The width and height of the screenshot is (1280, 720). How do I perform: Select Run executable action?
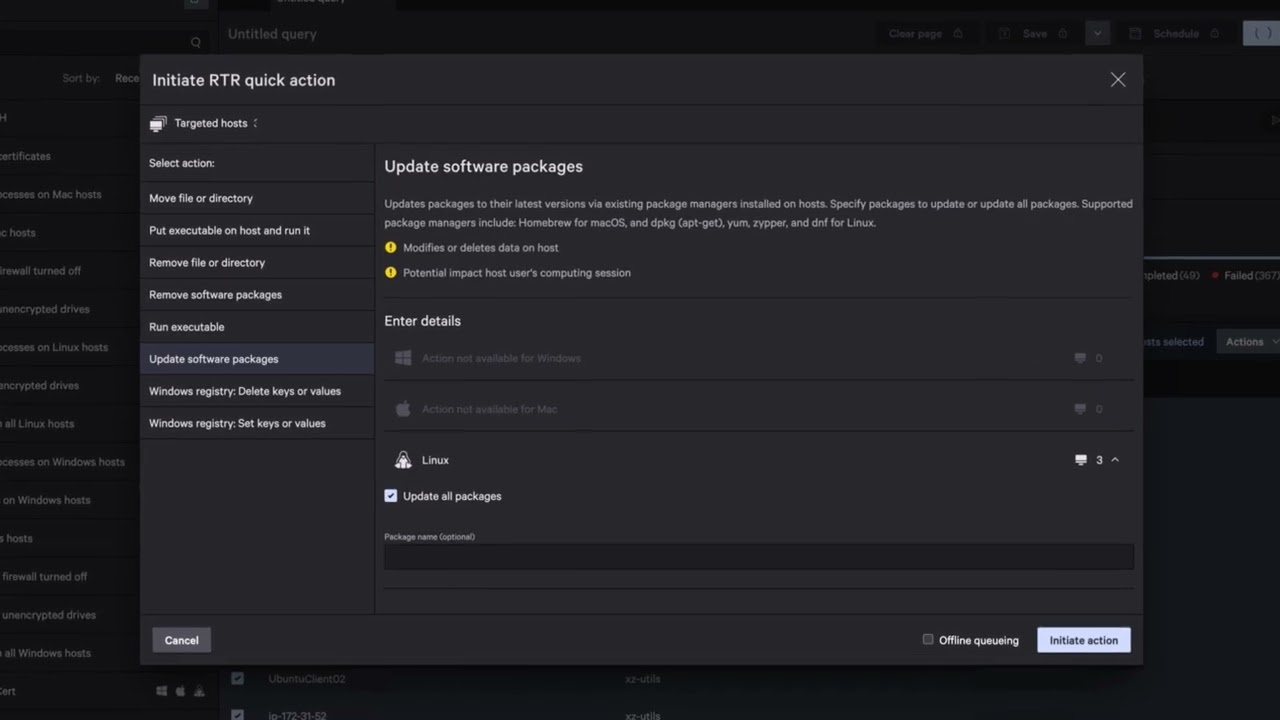coord(257,326)
